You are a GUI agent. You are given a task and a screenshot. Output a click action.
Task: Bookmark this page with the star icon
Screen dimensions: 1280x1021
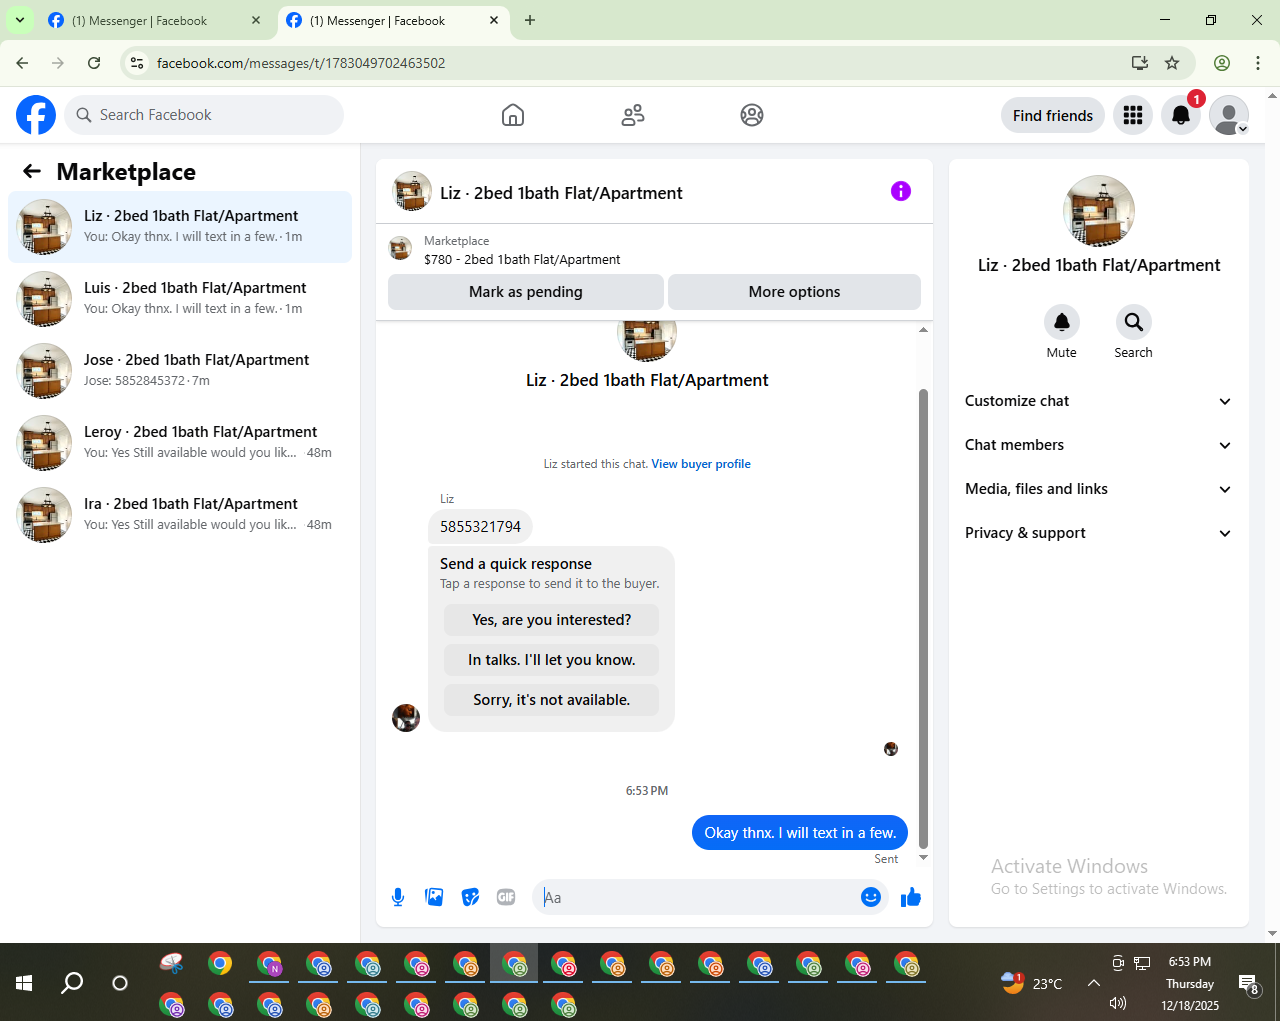[1172, 63]
